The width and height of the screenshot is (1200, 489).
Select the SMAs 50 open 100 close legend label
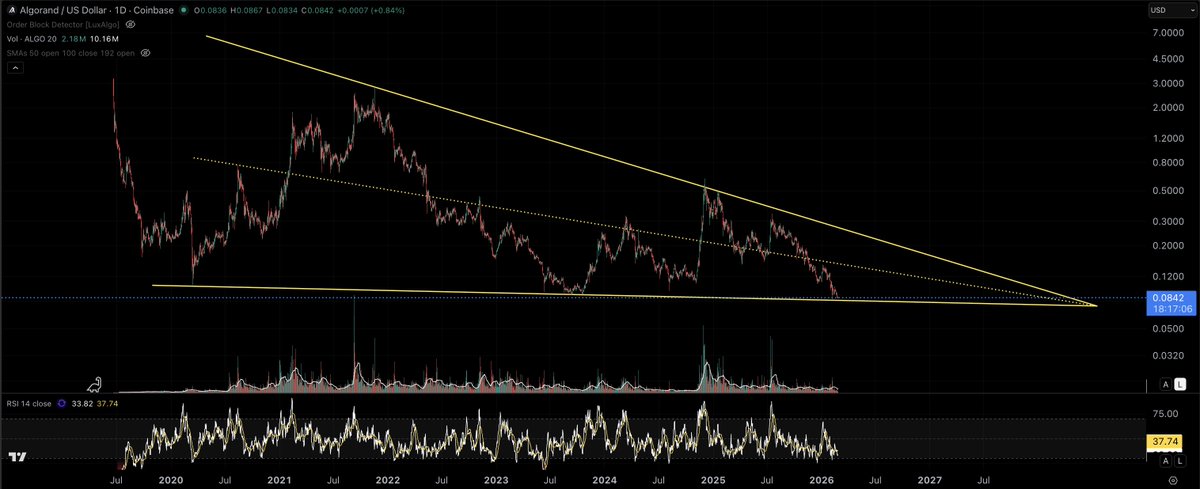pos(70,51)
